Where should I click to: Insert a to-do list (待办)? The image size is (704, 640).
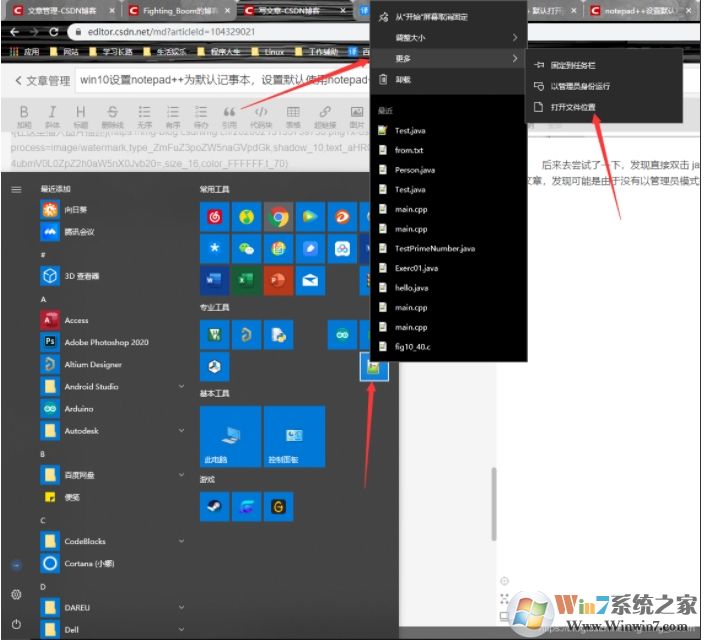(201, 116)
